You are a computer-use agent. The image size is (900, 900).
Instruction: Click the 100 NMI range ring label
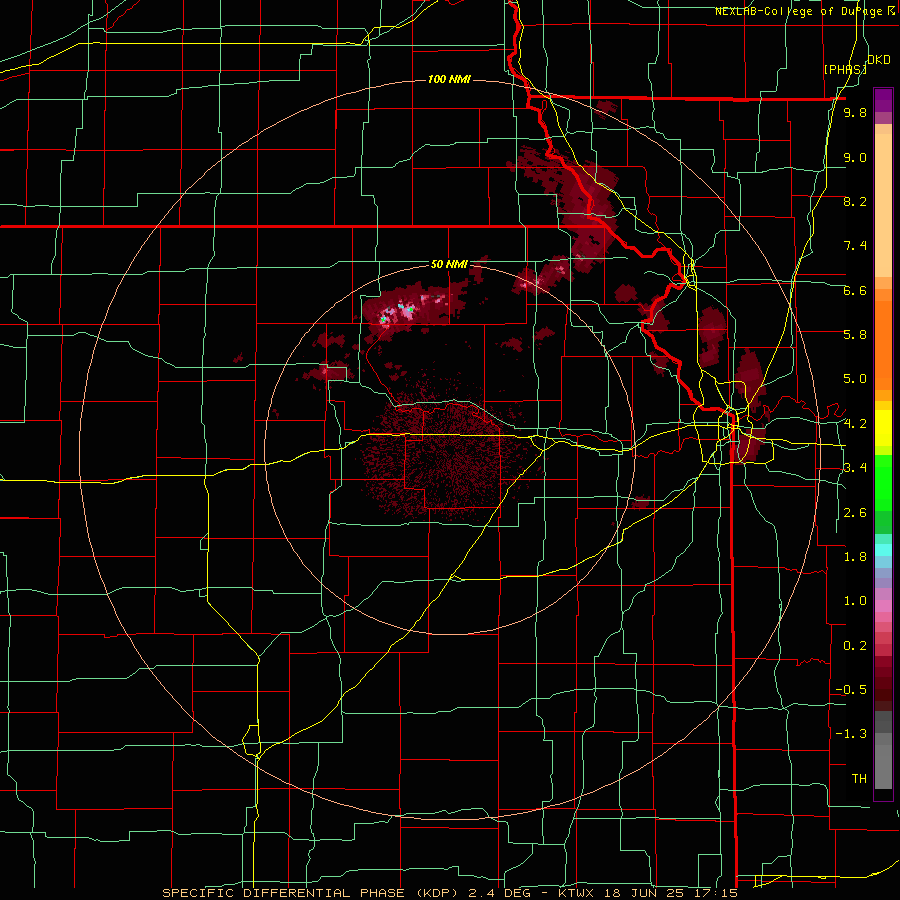click(449, 79)
